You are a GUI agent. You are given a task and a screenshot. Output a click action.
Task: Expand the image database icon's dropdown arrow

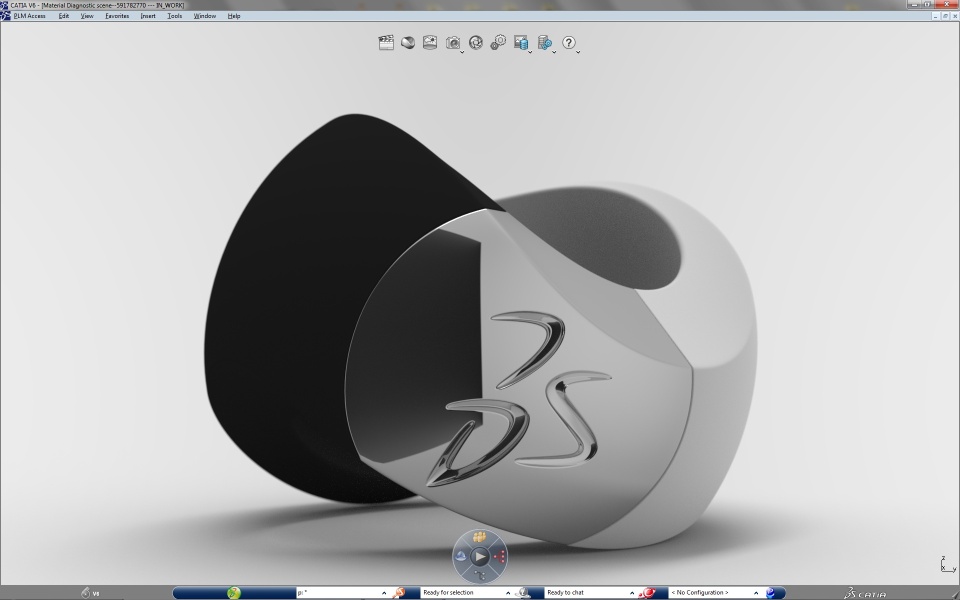click(530, 52)
